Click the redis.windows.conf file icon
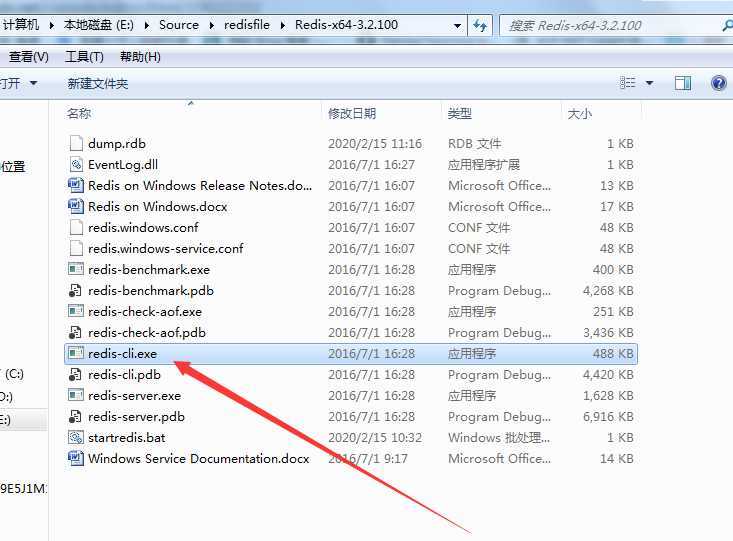 [76, 227]
